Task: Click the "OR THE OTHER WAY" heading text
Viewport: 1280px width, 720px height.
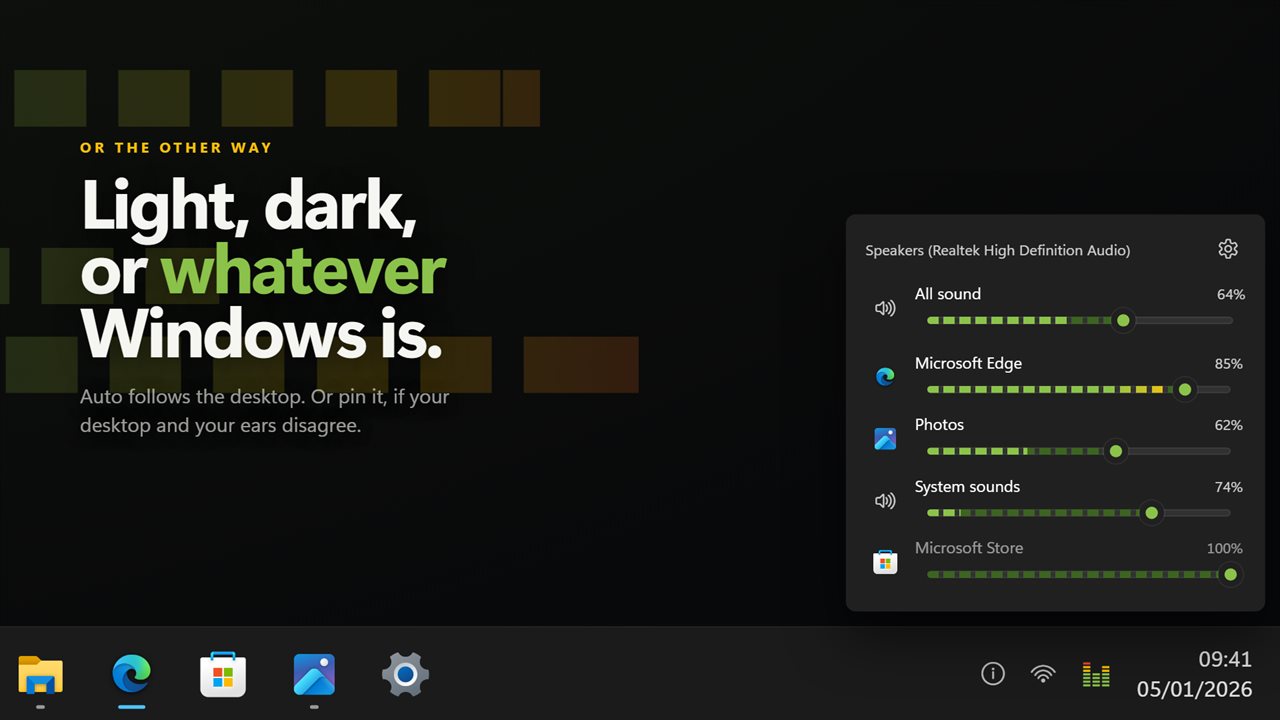Action: tap(176, 147)
